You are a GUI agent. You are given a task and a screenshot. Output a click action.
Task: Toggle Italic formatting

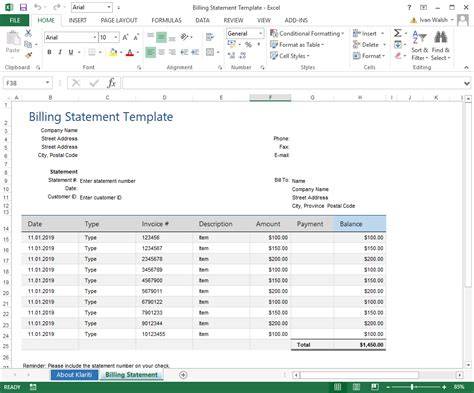(x=60, y=52)
